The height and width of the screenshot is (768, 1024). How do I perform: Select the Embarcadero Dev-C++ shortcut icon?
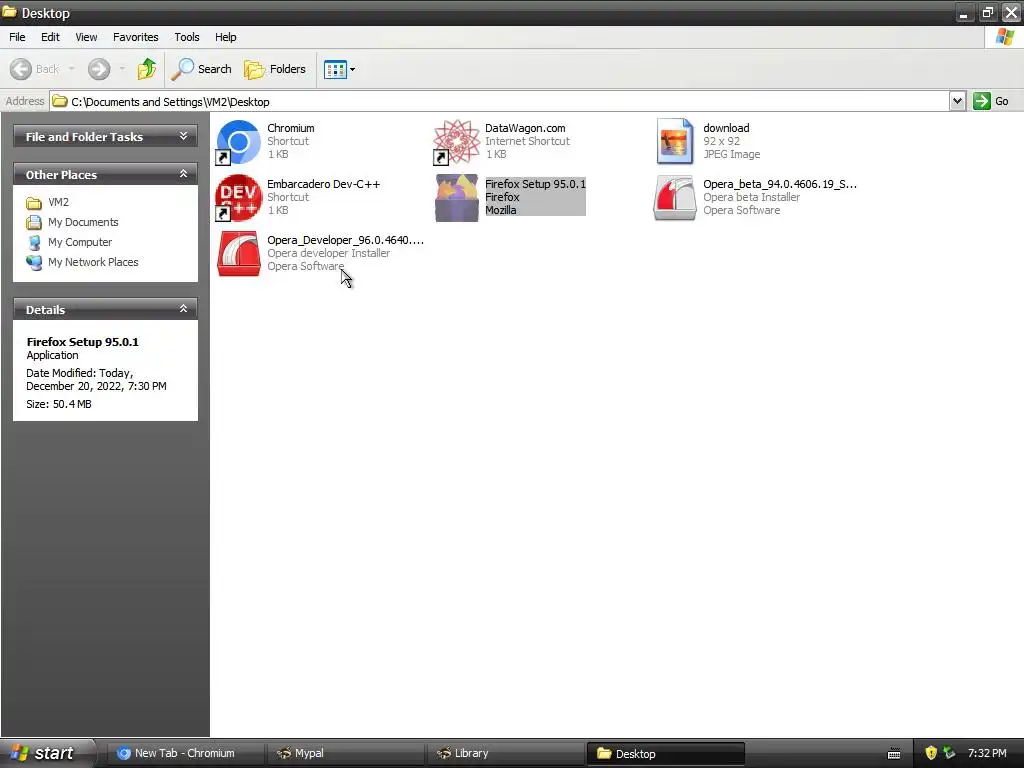point(238,198)
